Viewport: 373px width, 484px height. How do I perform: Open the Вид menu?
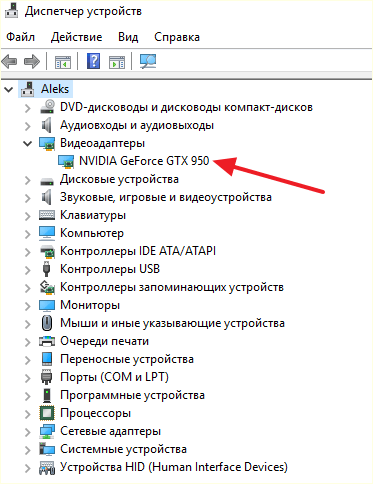click(x=128, y=37)
